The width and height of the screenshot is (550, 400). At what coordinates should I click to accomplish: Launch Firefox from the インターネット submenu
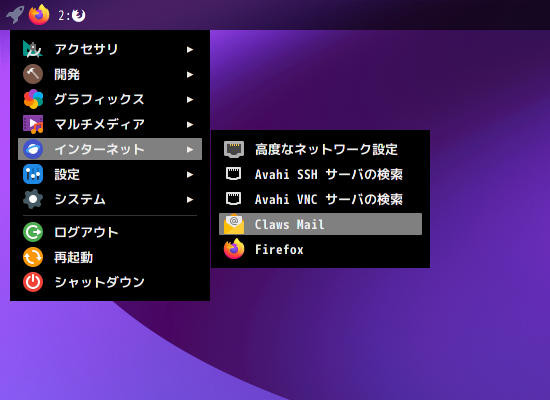(320, 249)
